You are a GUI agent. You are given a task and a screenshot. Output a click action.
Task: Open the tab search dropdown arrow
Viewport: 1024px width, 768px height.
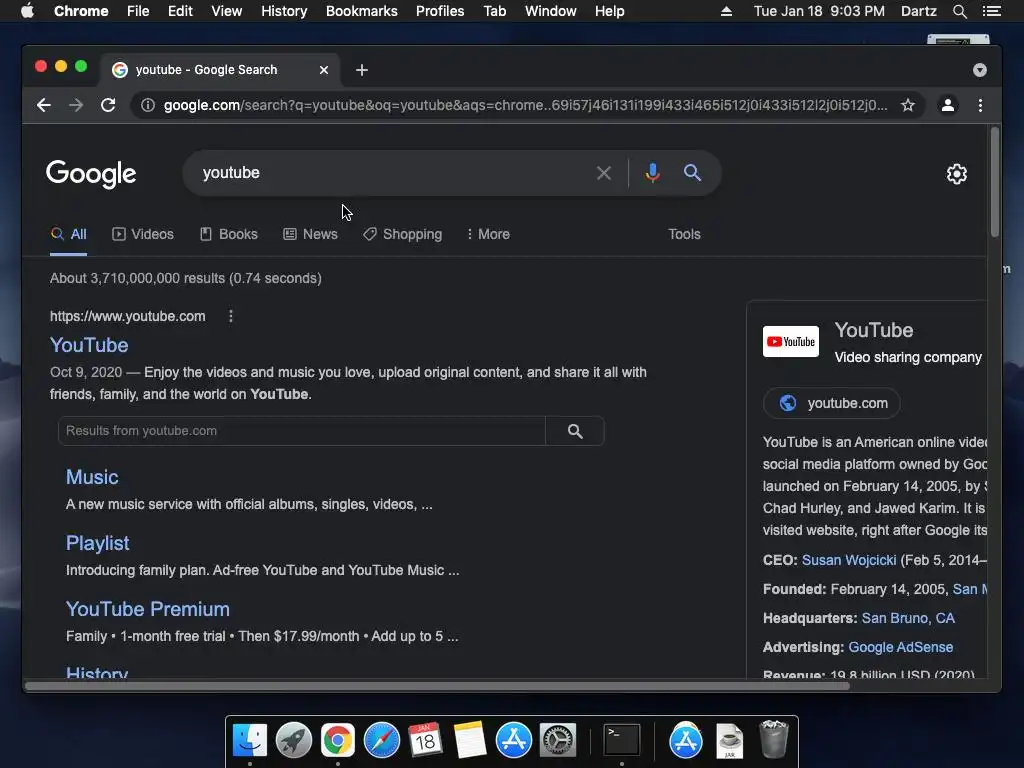click(x=980, y=70)
